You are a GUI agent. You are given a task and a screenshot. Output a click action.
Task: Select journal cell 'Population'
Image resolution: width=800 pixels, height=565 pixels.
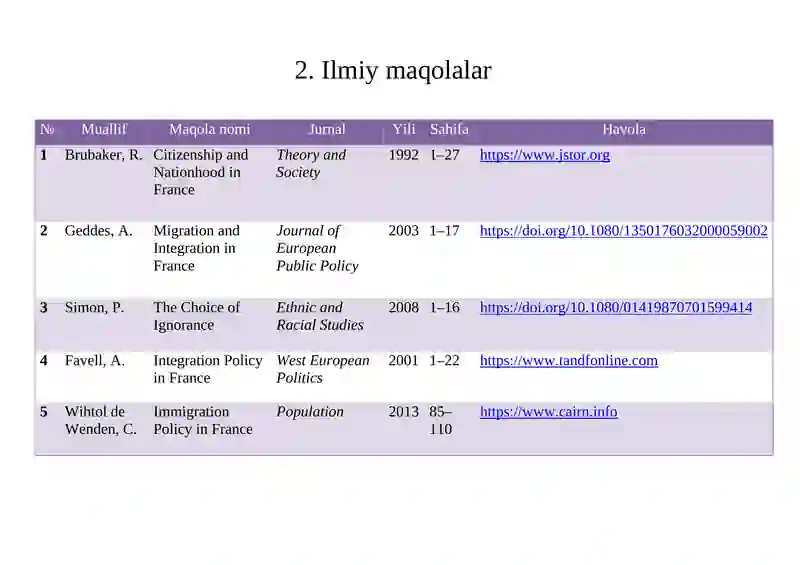coord(310,412)
